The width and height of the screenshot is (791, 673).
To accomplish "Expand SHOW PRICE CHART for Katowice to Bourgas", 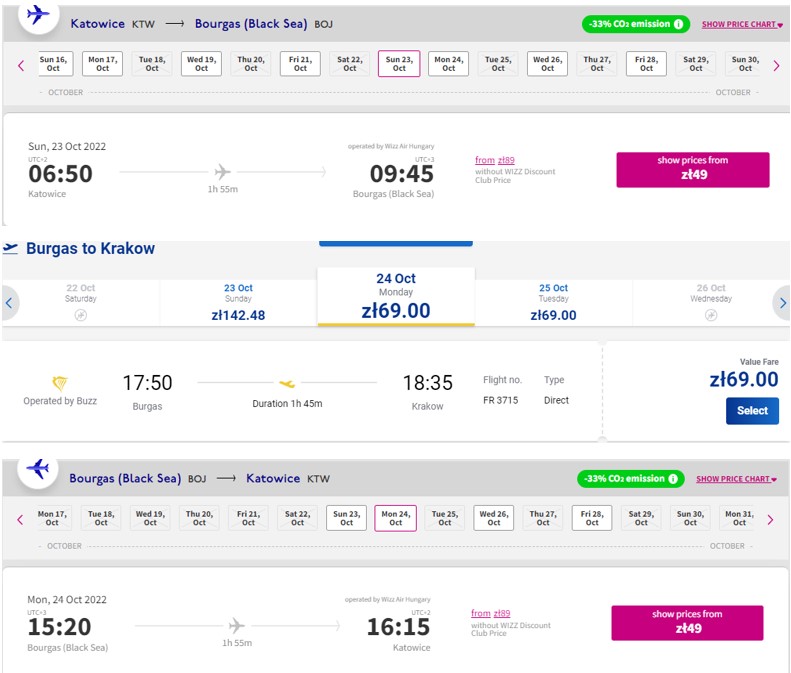I will (742, 24).
